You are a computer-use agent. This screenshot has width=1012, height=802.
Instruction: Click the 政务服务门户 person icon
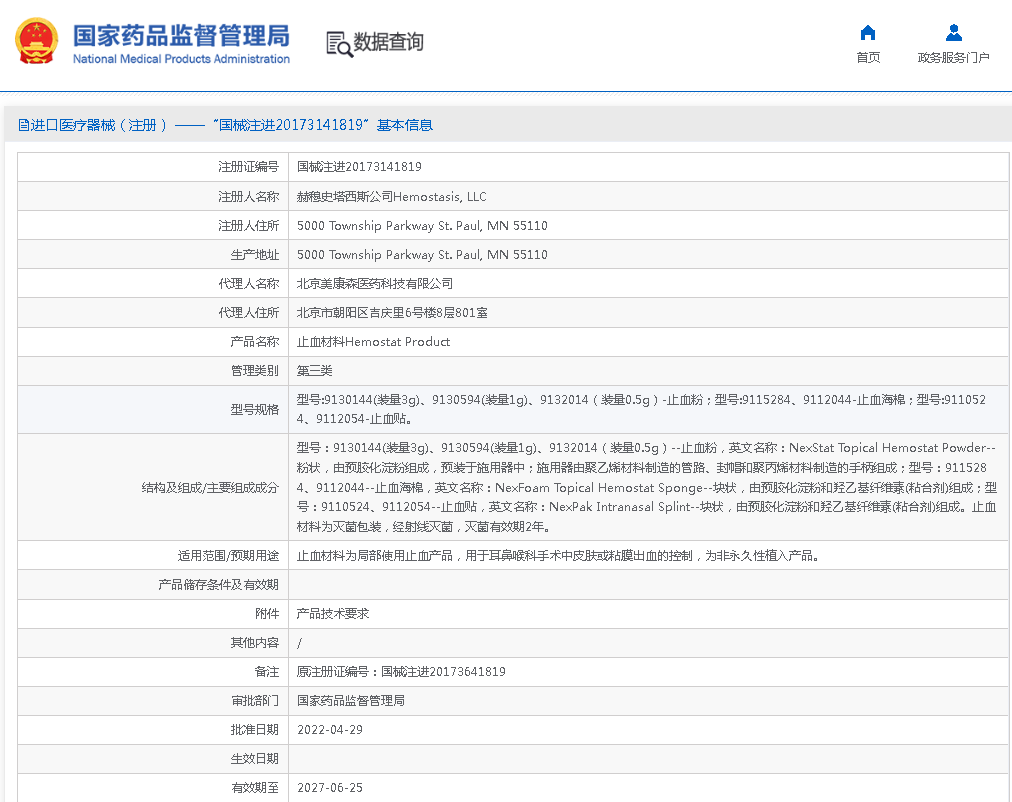953,33
